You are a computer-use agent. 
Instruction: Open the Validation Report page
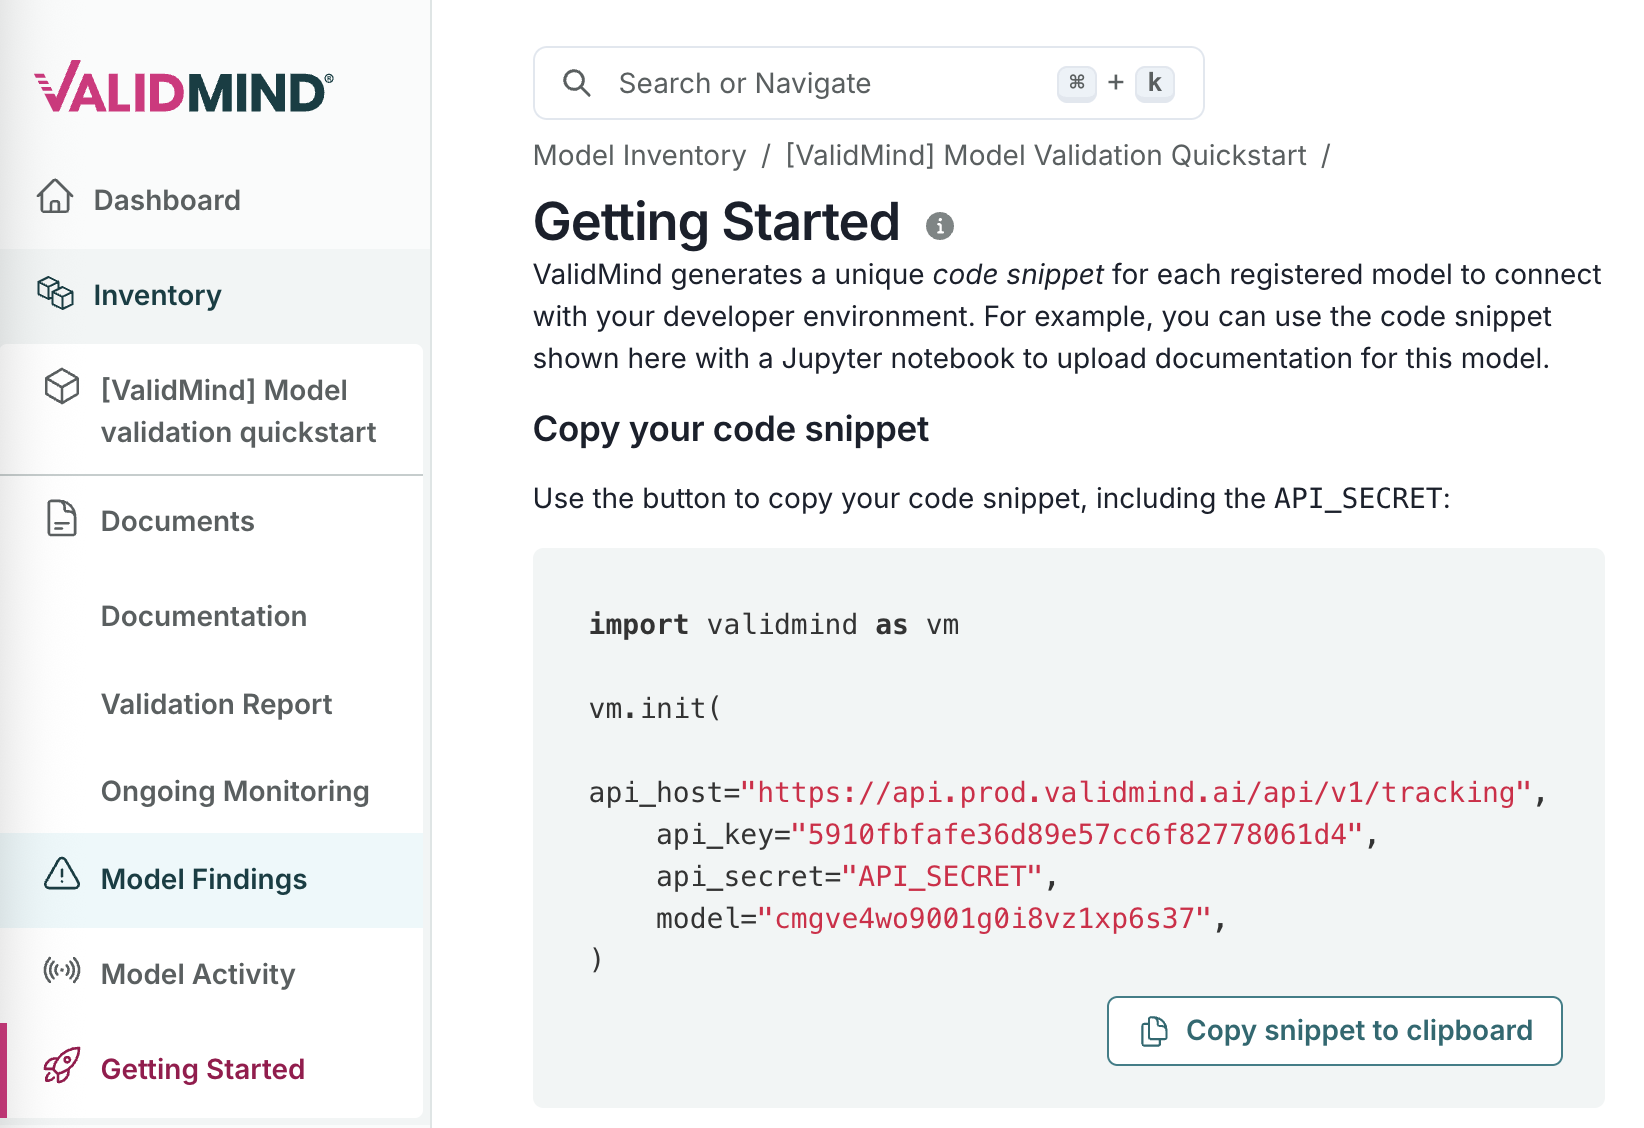point(216,704)
